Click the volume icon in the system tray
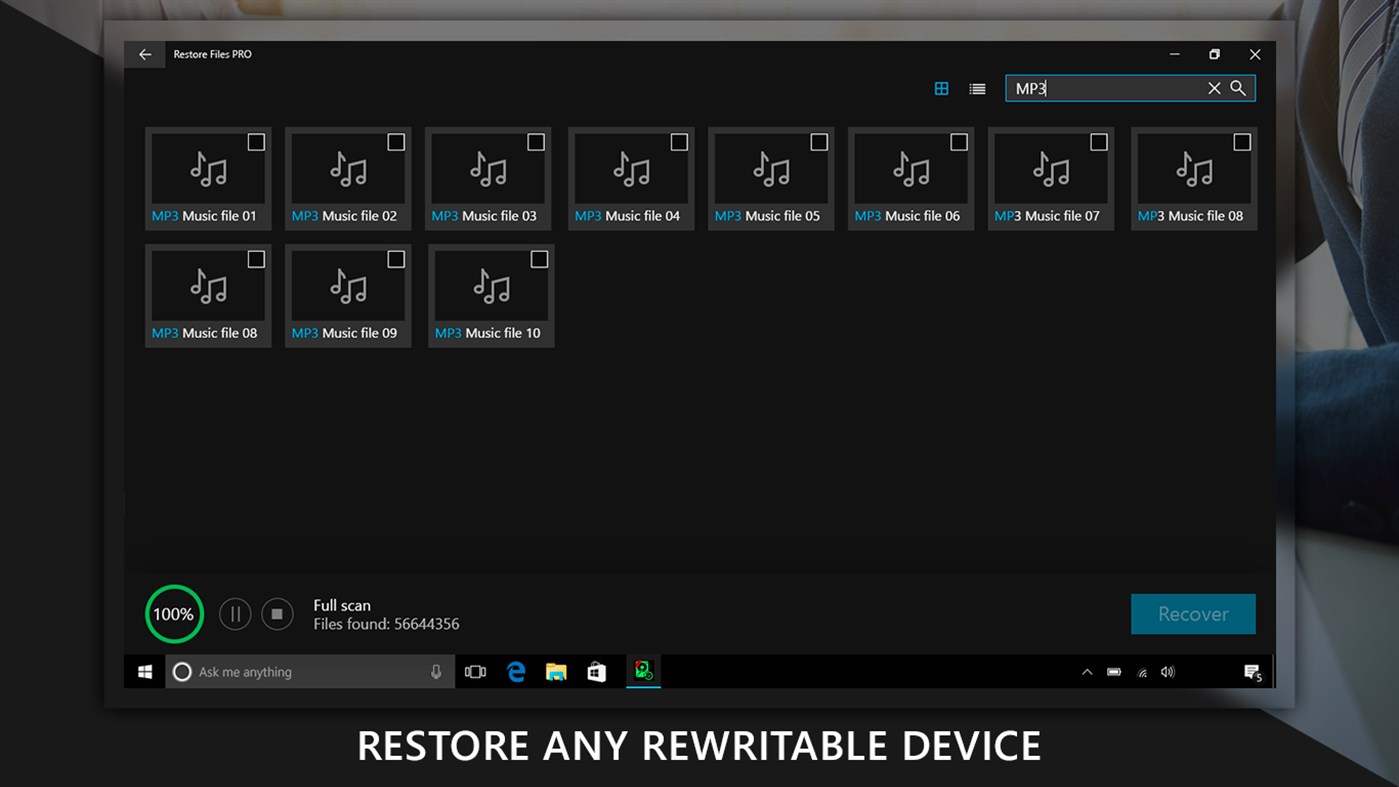Image resolution: width=1399 pixels, height=787 pixels. coord(1167,671)
